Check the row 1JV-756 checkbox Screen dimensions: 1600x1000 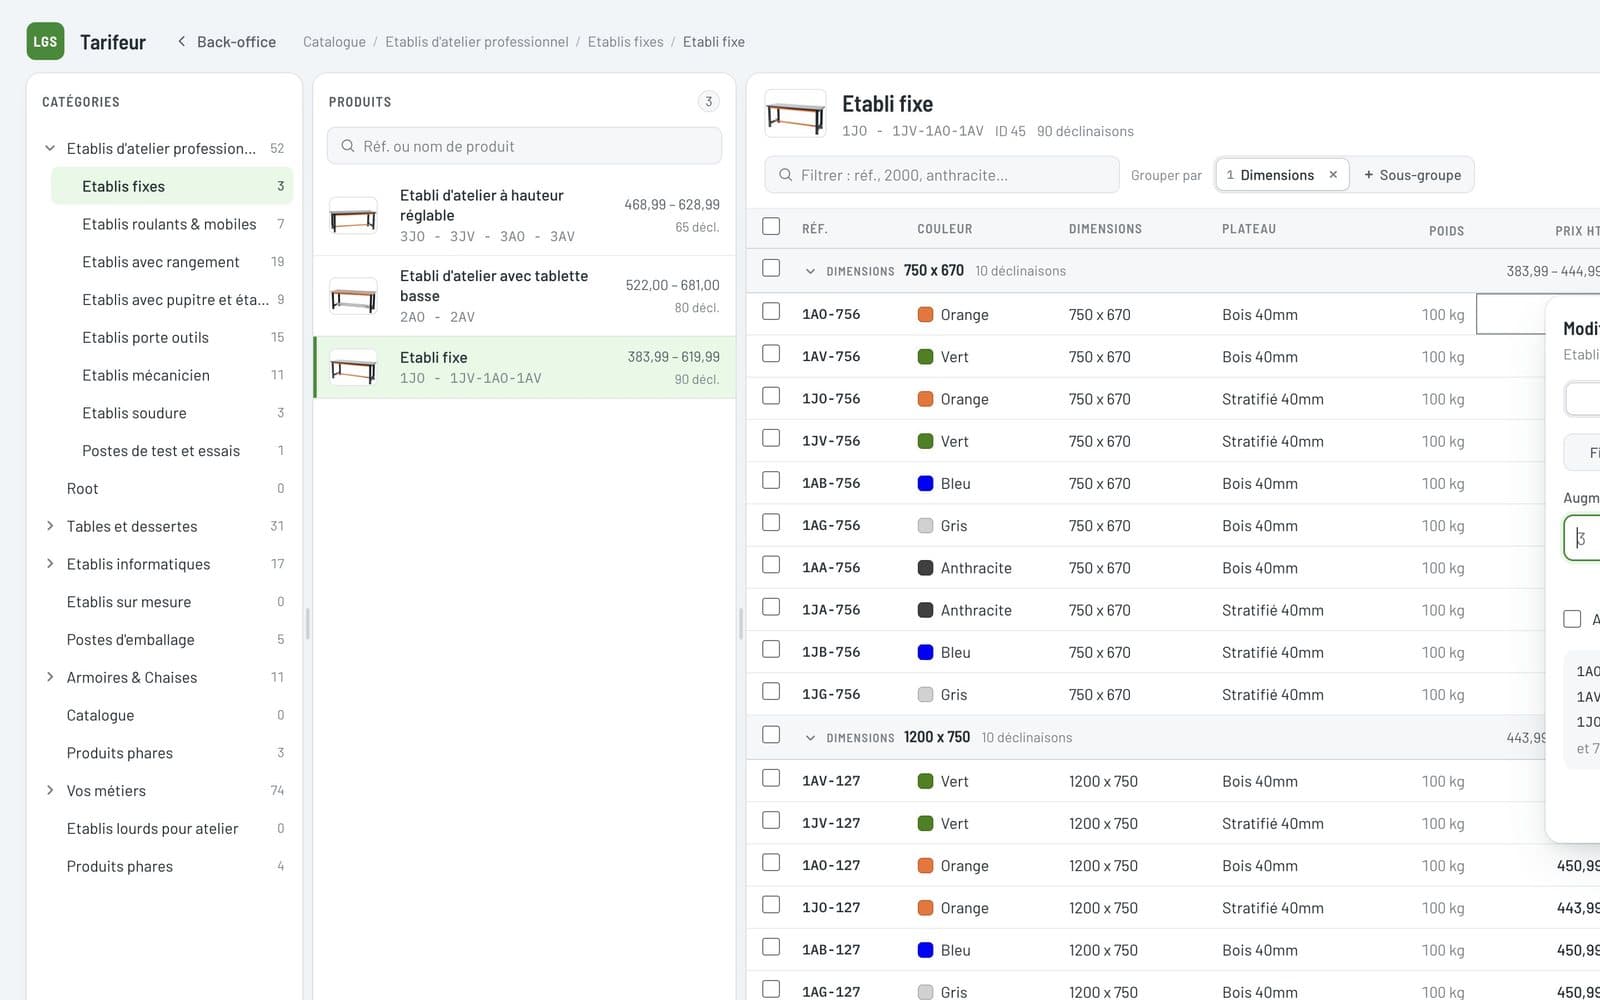[771, 438]
